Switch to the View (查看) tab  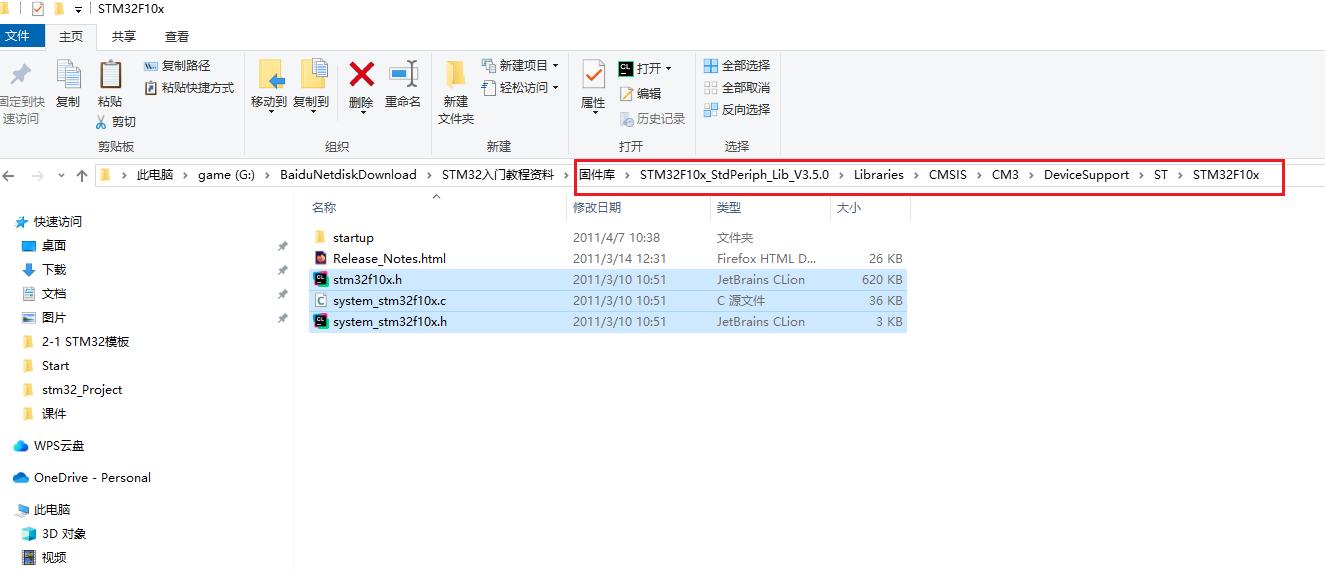pos(177,37)
